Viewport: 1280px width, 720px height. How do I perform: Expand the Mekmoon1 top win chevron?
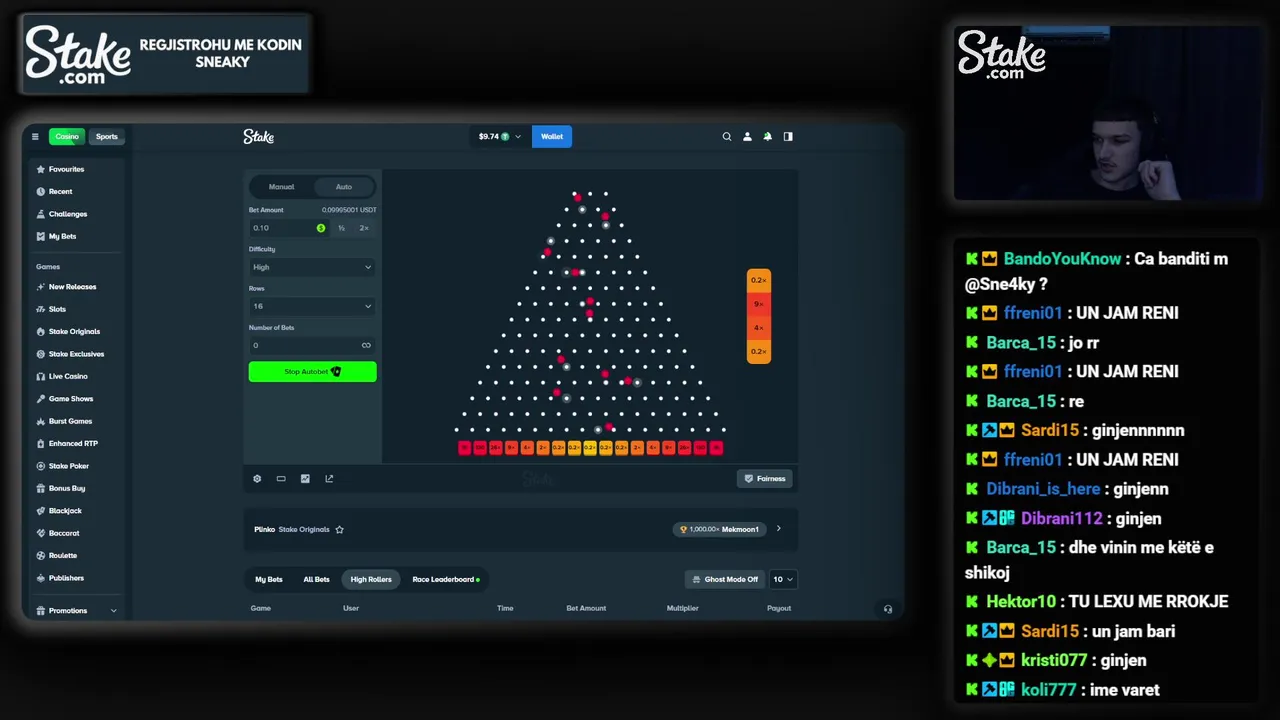[779, 529]
